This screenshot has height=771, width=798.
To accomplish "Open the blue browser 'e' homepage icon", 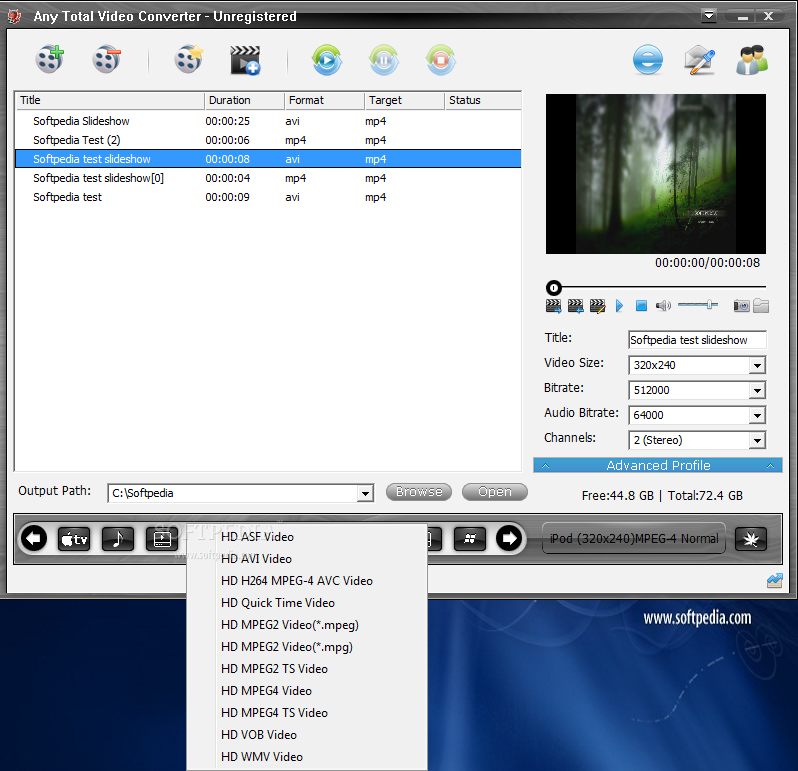I will 648,60.
